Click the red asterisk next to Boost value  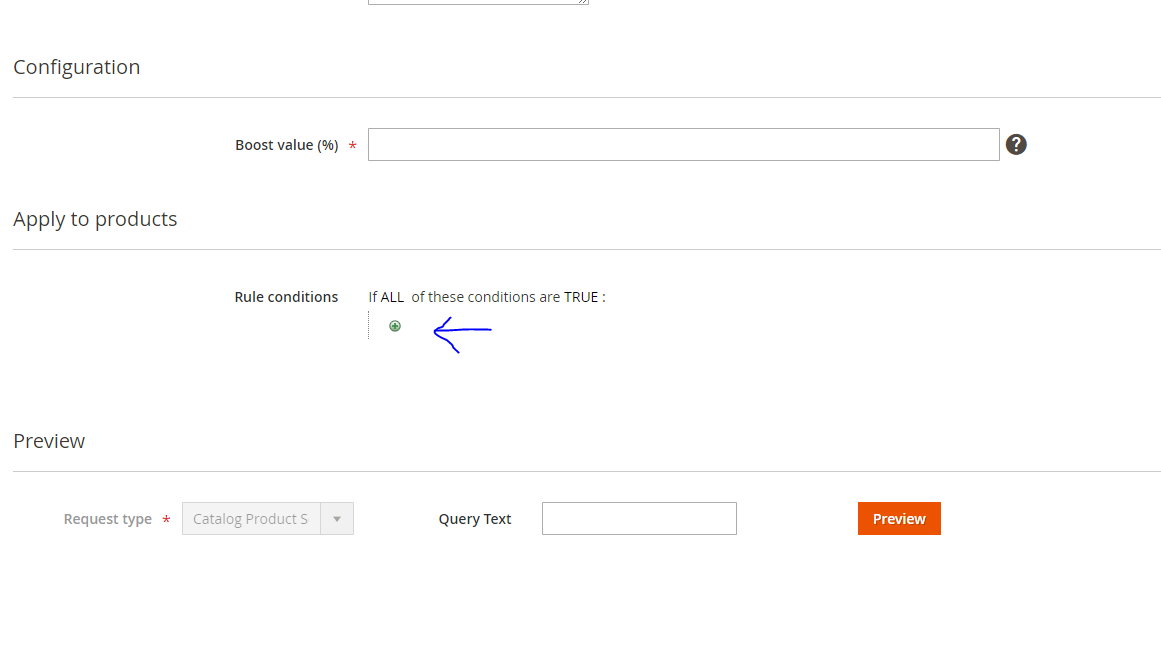coord(352,145)
